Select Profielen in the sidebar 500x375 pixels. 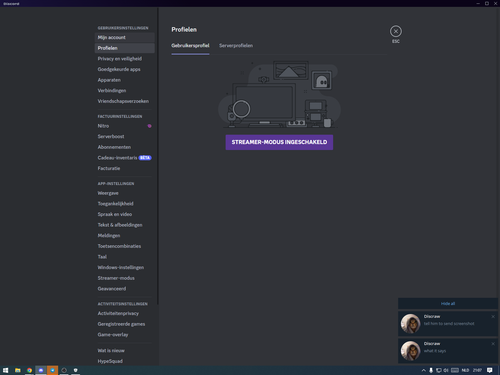pos(125,48)
